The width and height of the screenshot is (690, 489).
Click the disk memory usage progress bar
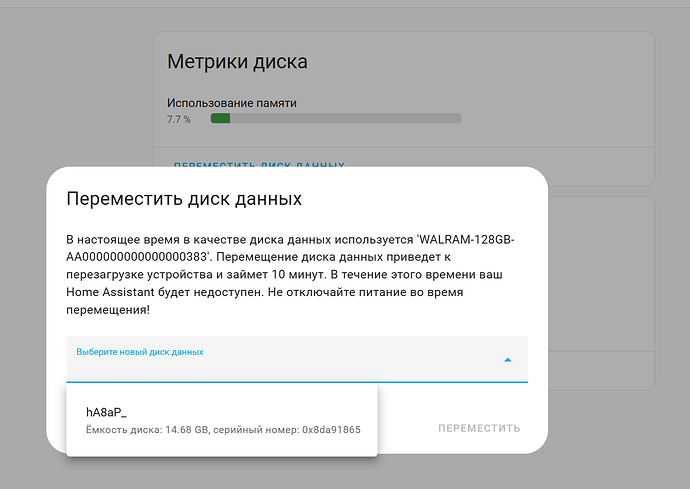tap(336, 118)
